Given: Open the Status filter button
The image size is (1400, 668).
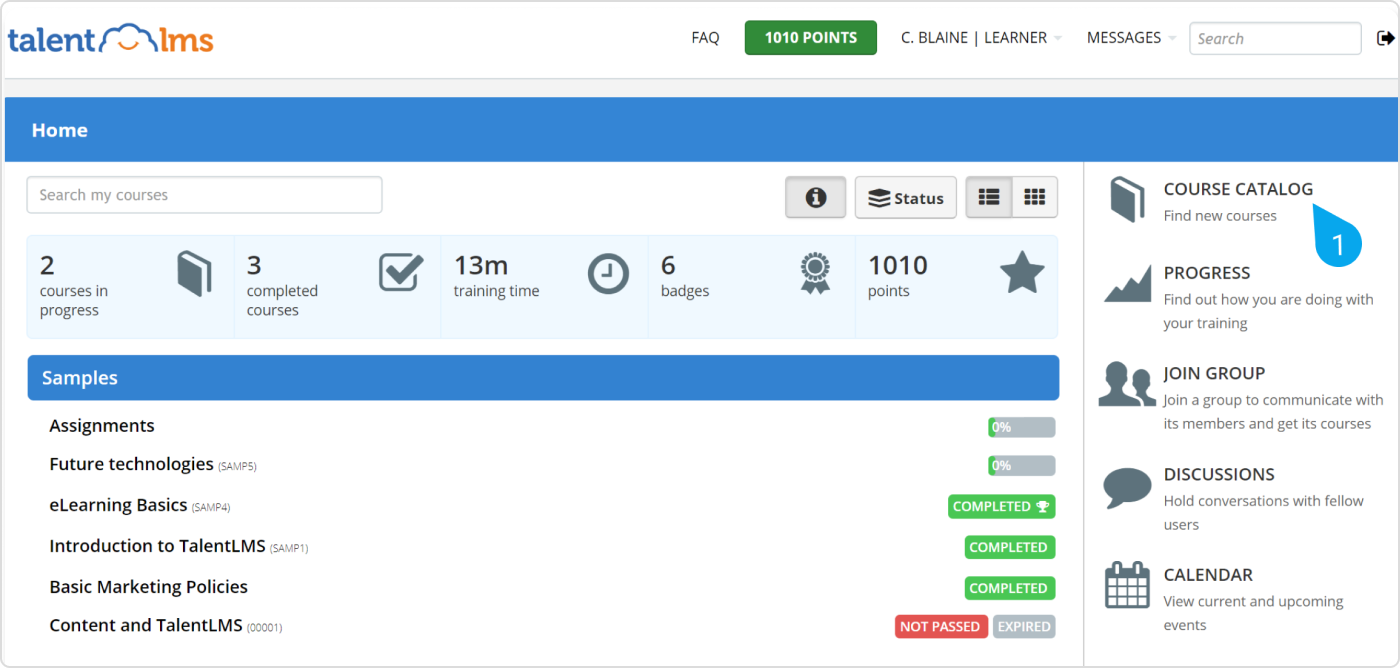Looking at the screenshot, I should [906, 198].
